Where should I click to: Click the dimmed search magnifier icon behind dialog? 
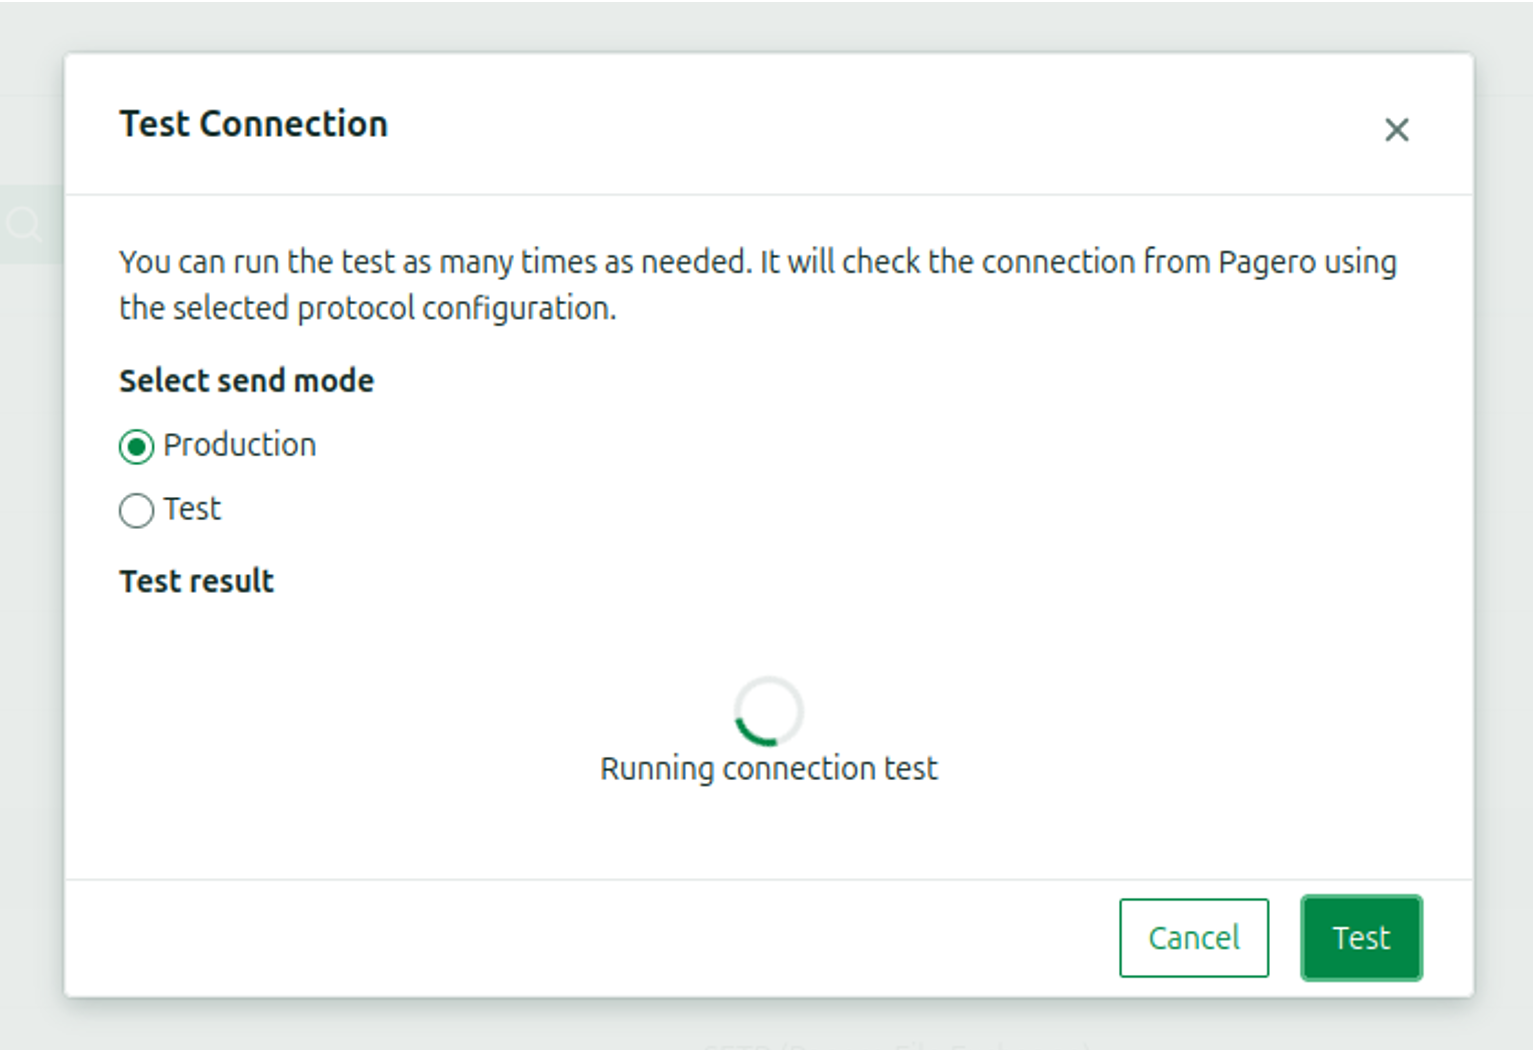click(x=24, y=224)
